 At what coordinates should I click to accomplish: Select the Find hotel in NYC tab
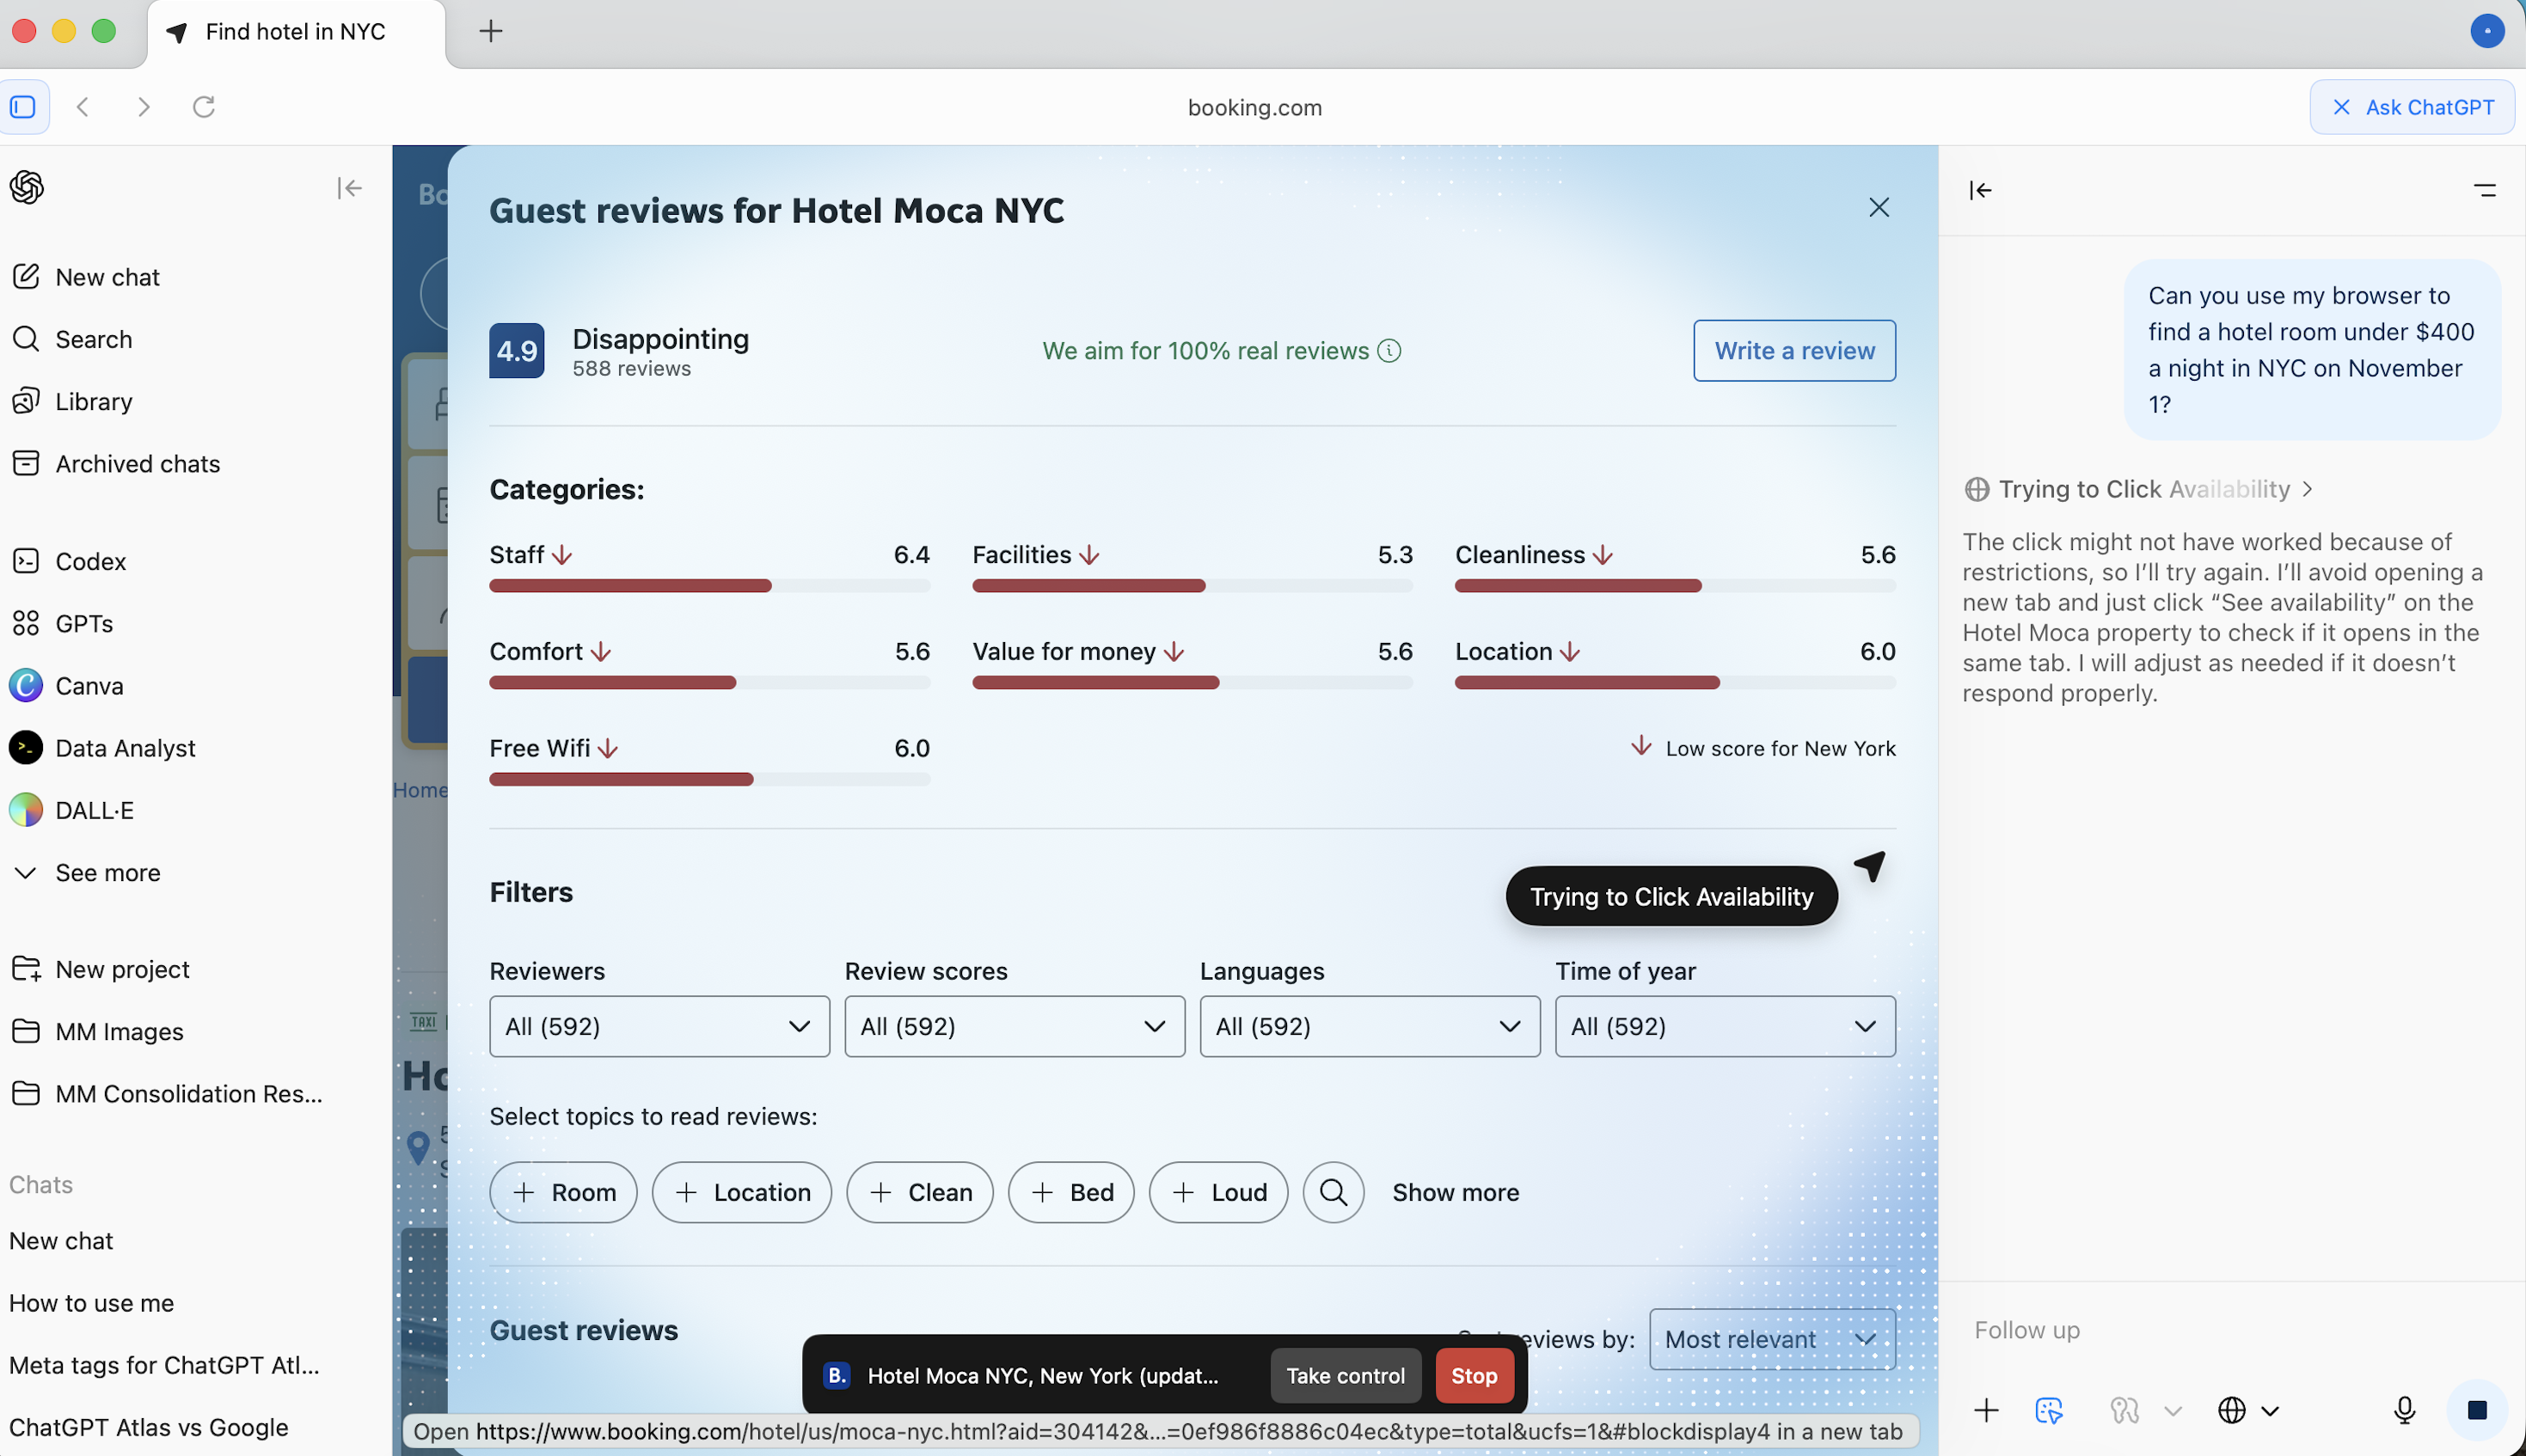point(295,32)
